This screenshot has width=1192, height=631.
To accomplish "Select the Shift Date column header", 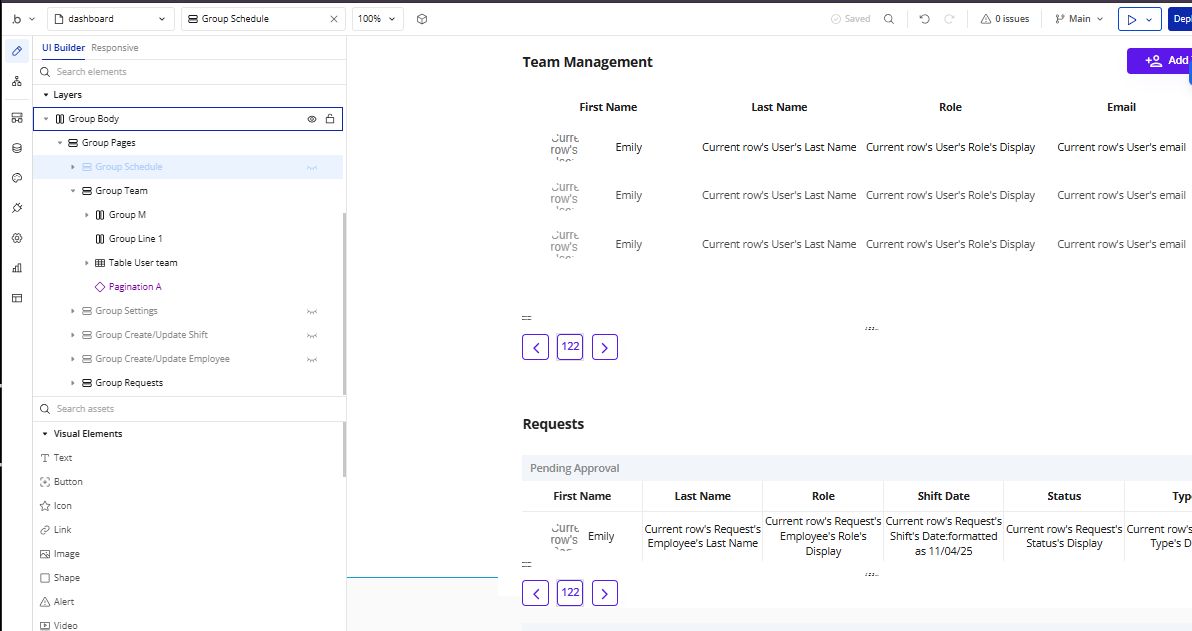I will 943,496.
